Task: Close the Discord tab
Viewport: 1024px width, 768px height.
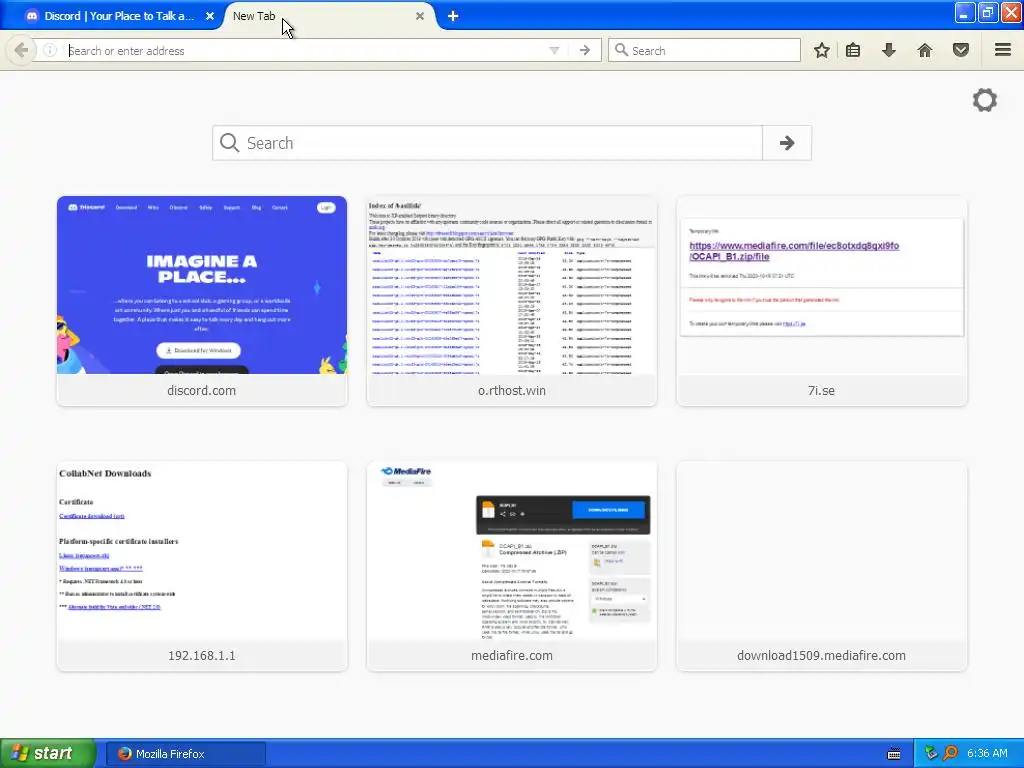Action: (x=210, y=16)
